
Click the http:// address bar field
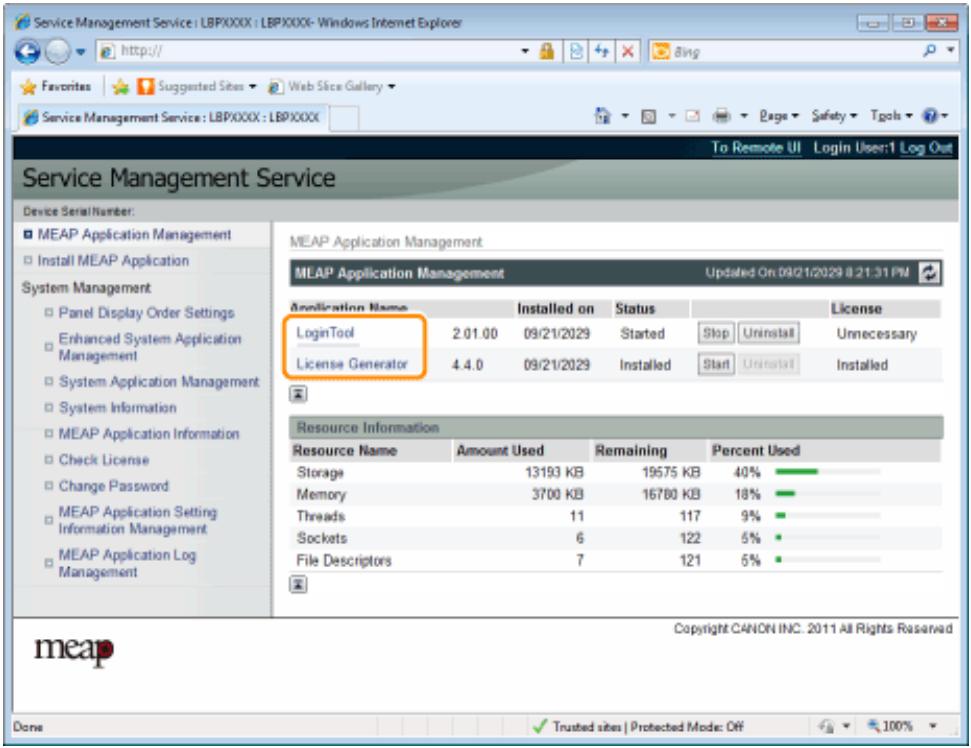pos(308,51)
